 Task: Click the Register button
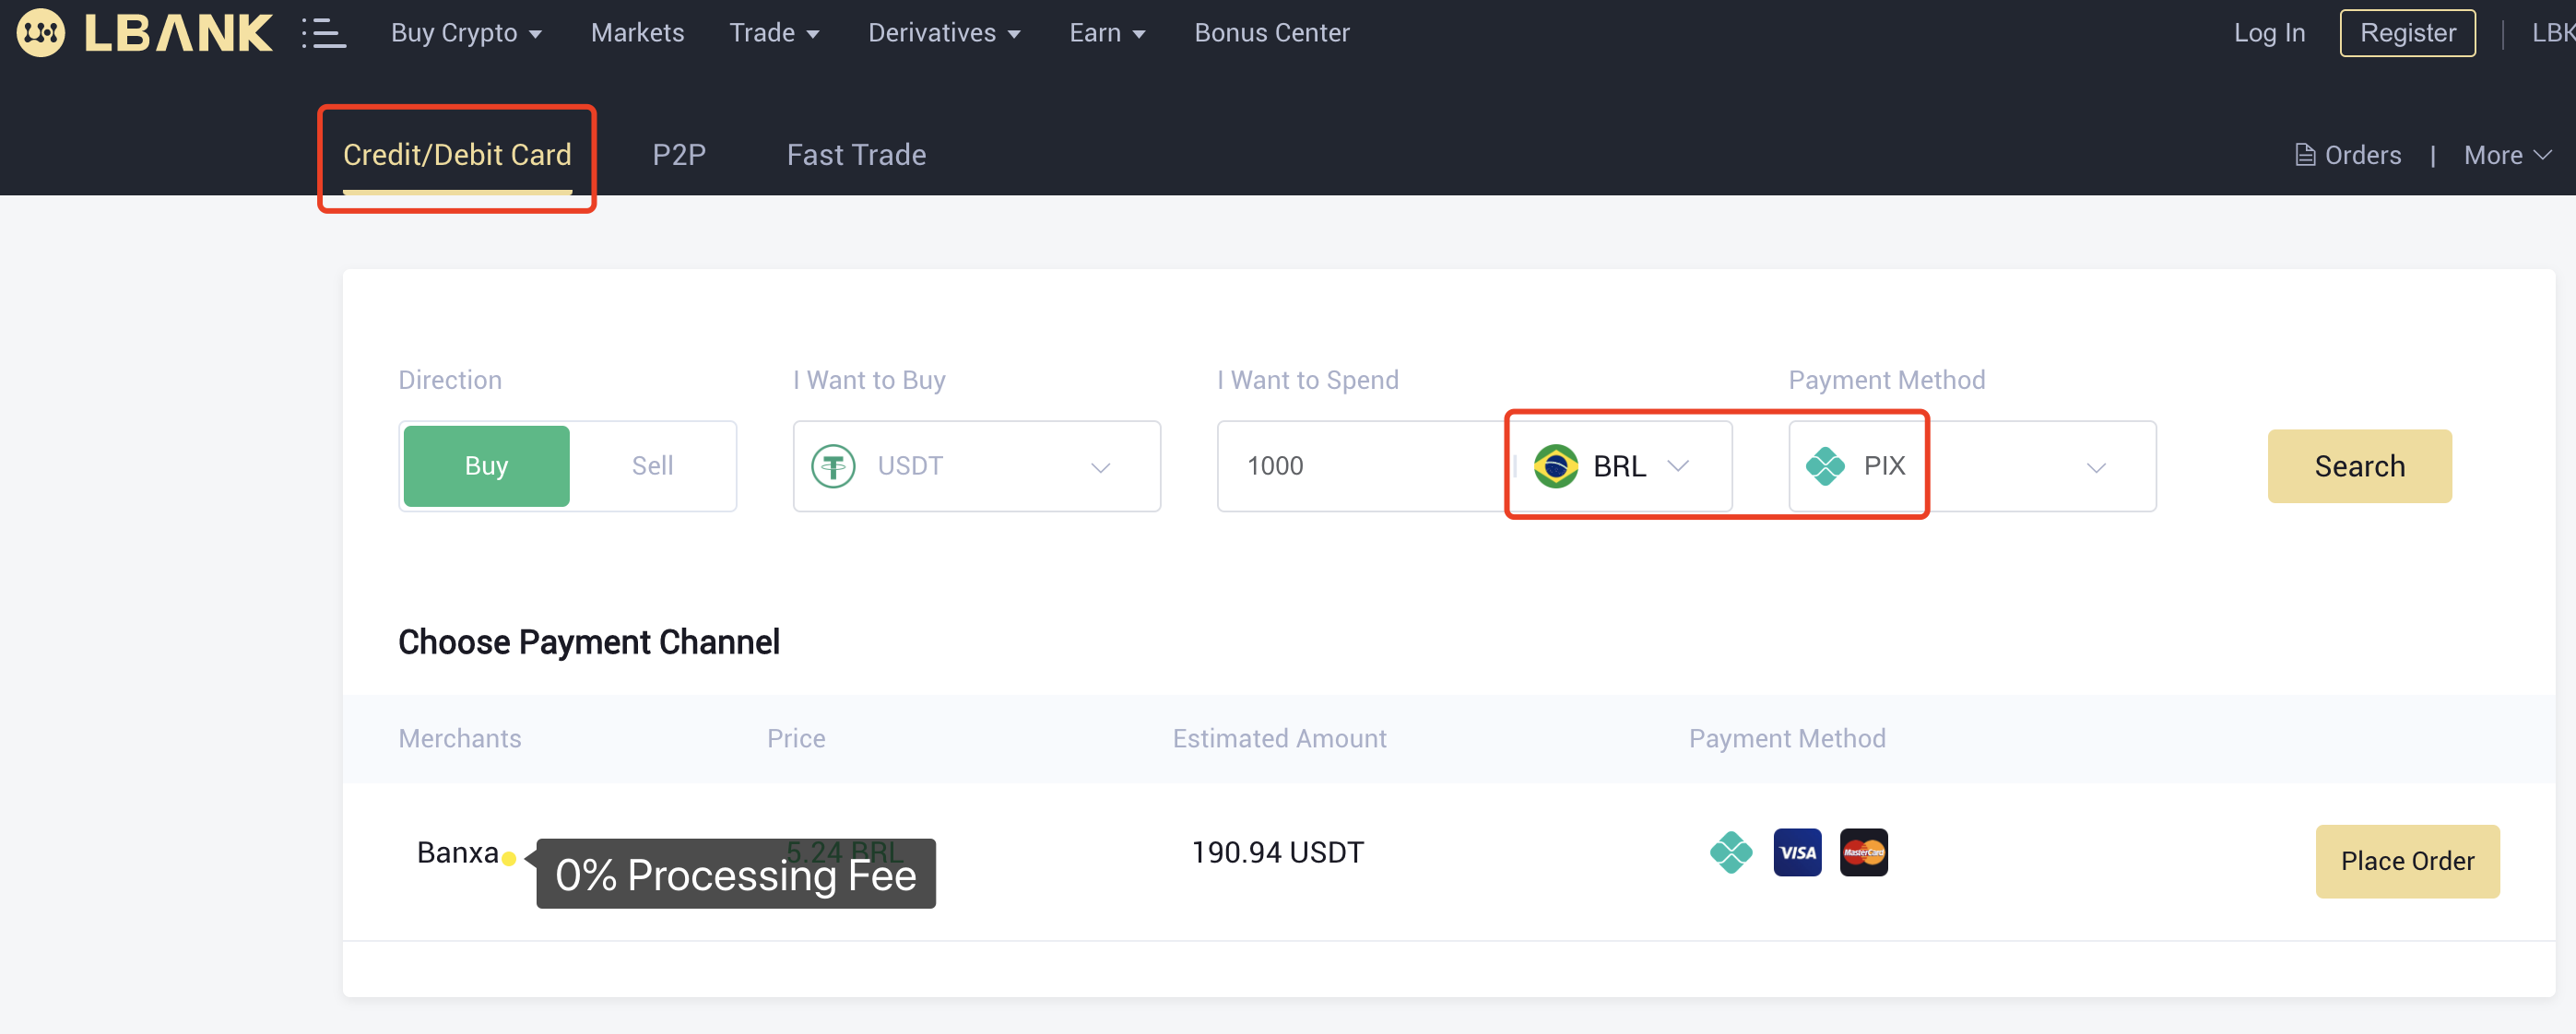pyautogui.click(x=2407, y=33)
